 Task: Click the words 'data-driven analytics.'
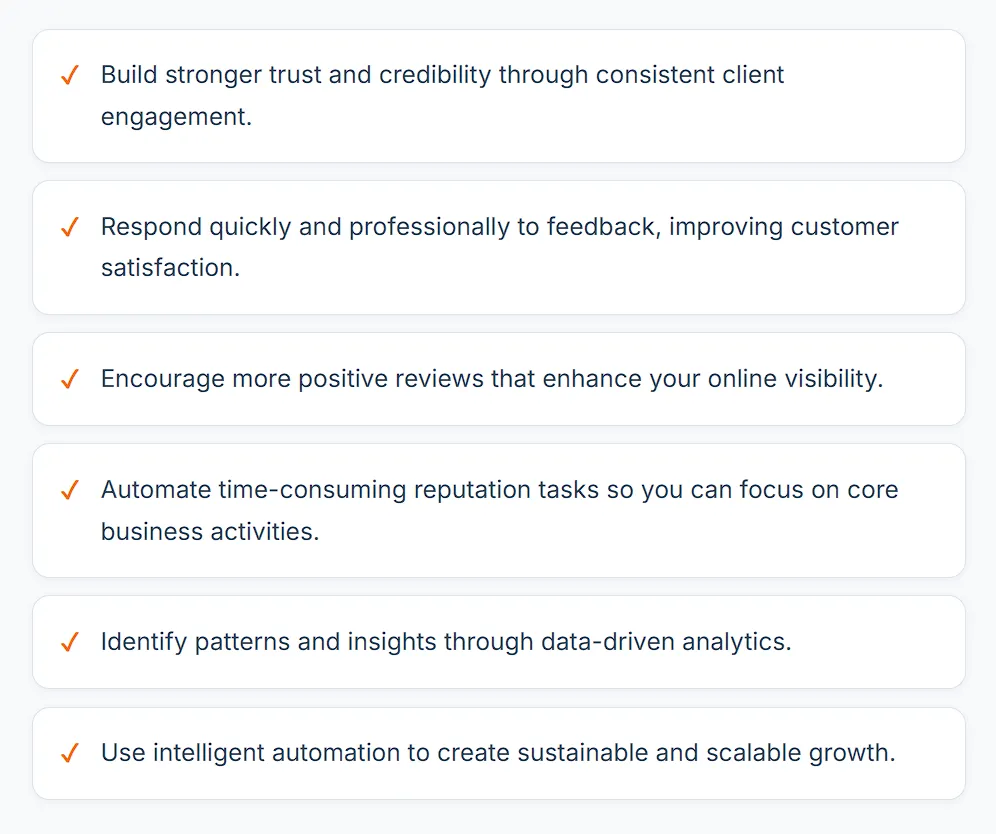(x=667, y=642)
